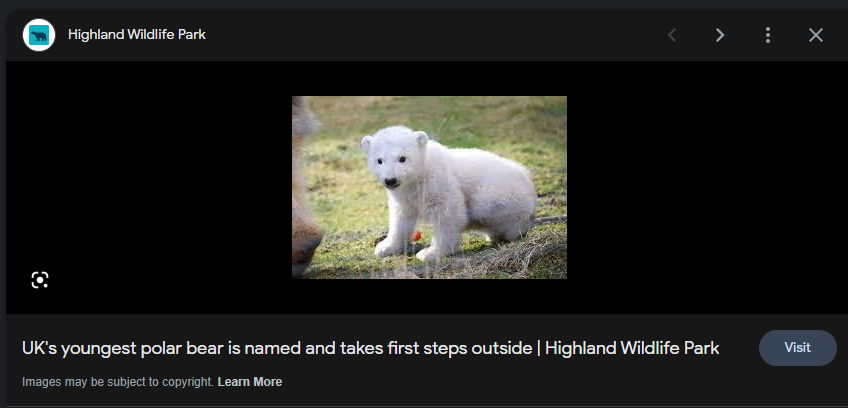Image resolution: width=848 pixels, height=408 pixels.
Task: Click the Highland Wildlife Park source name
Action: tap(137, 35)
